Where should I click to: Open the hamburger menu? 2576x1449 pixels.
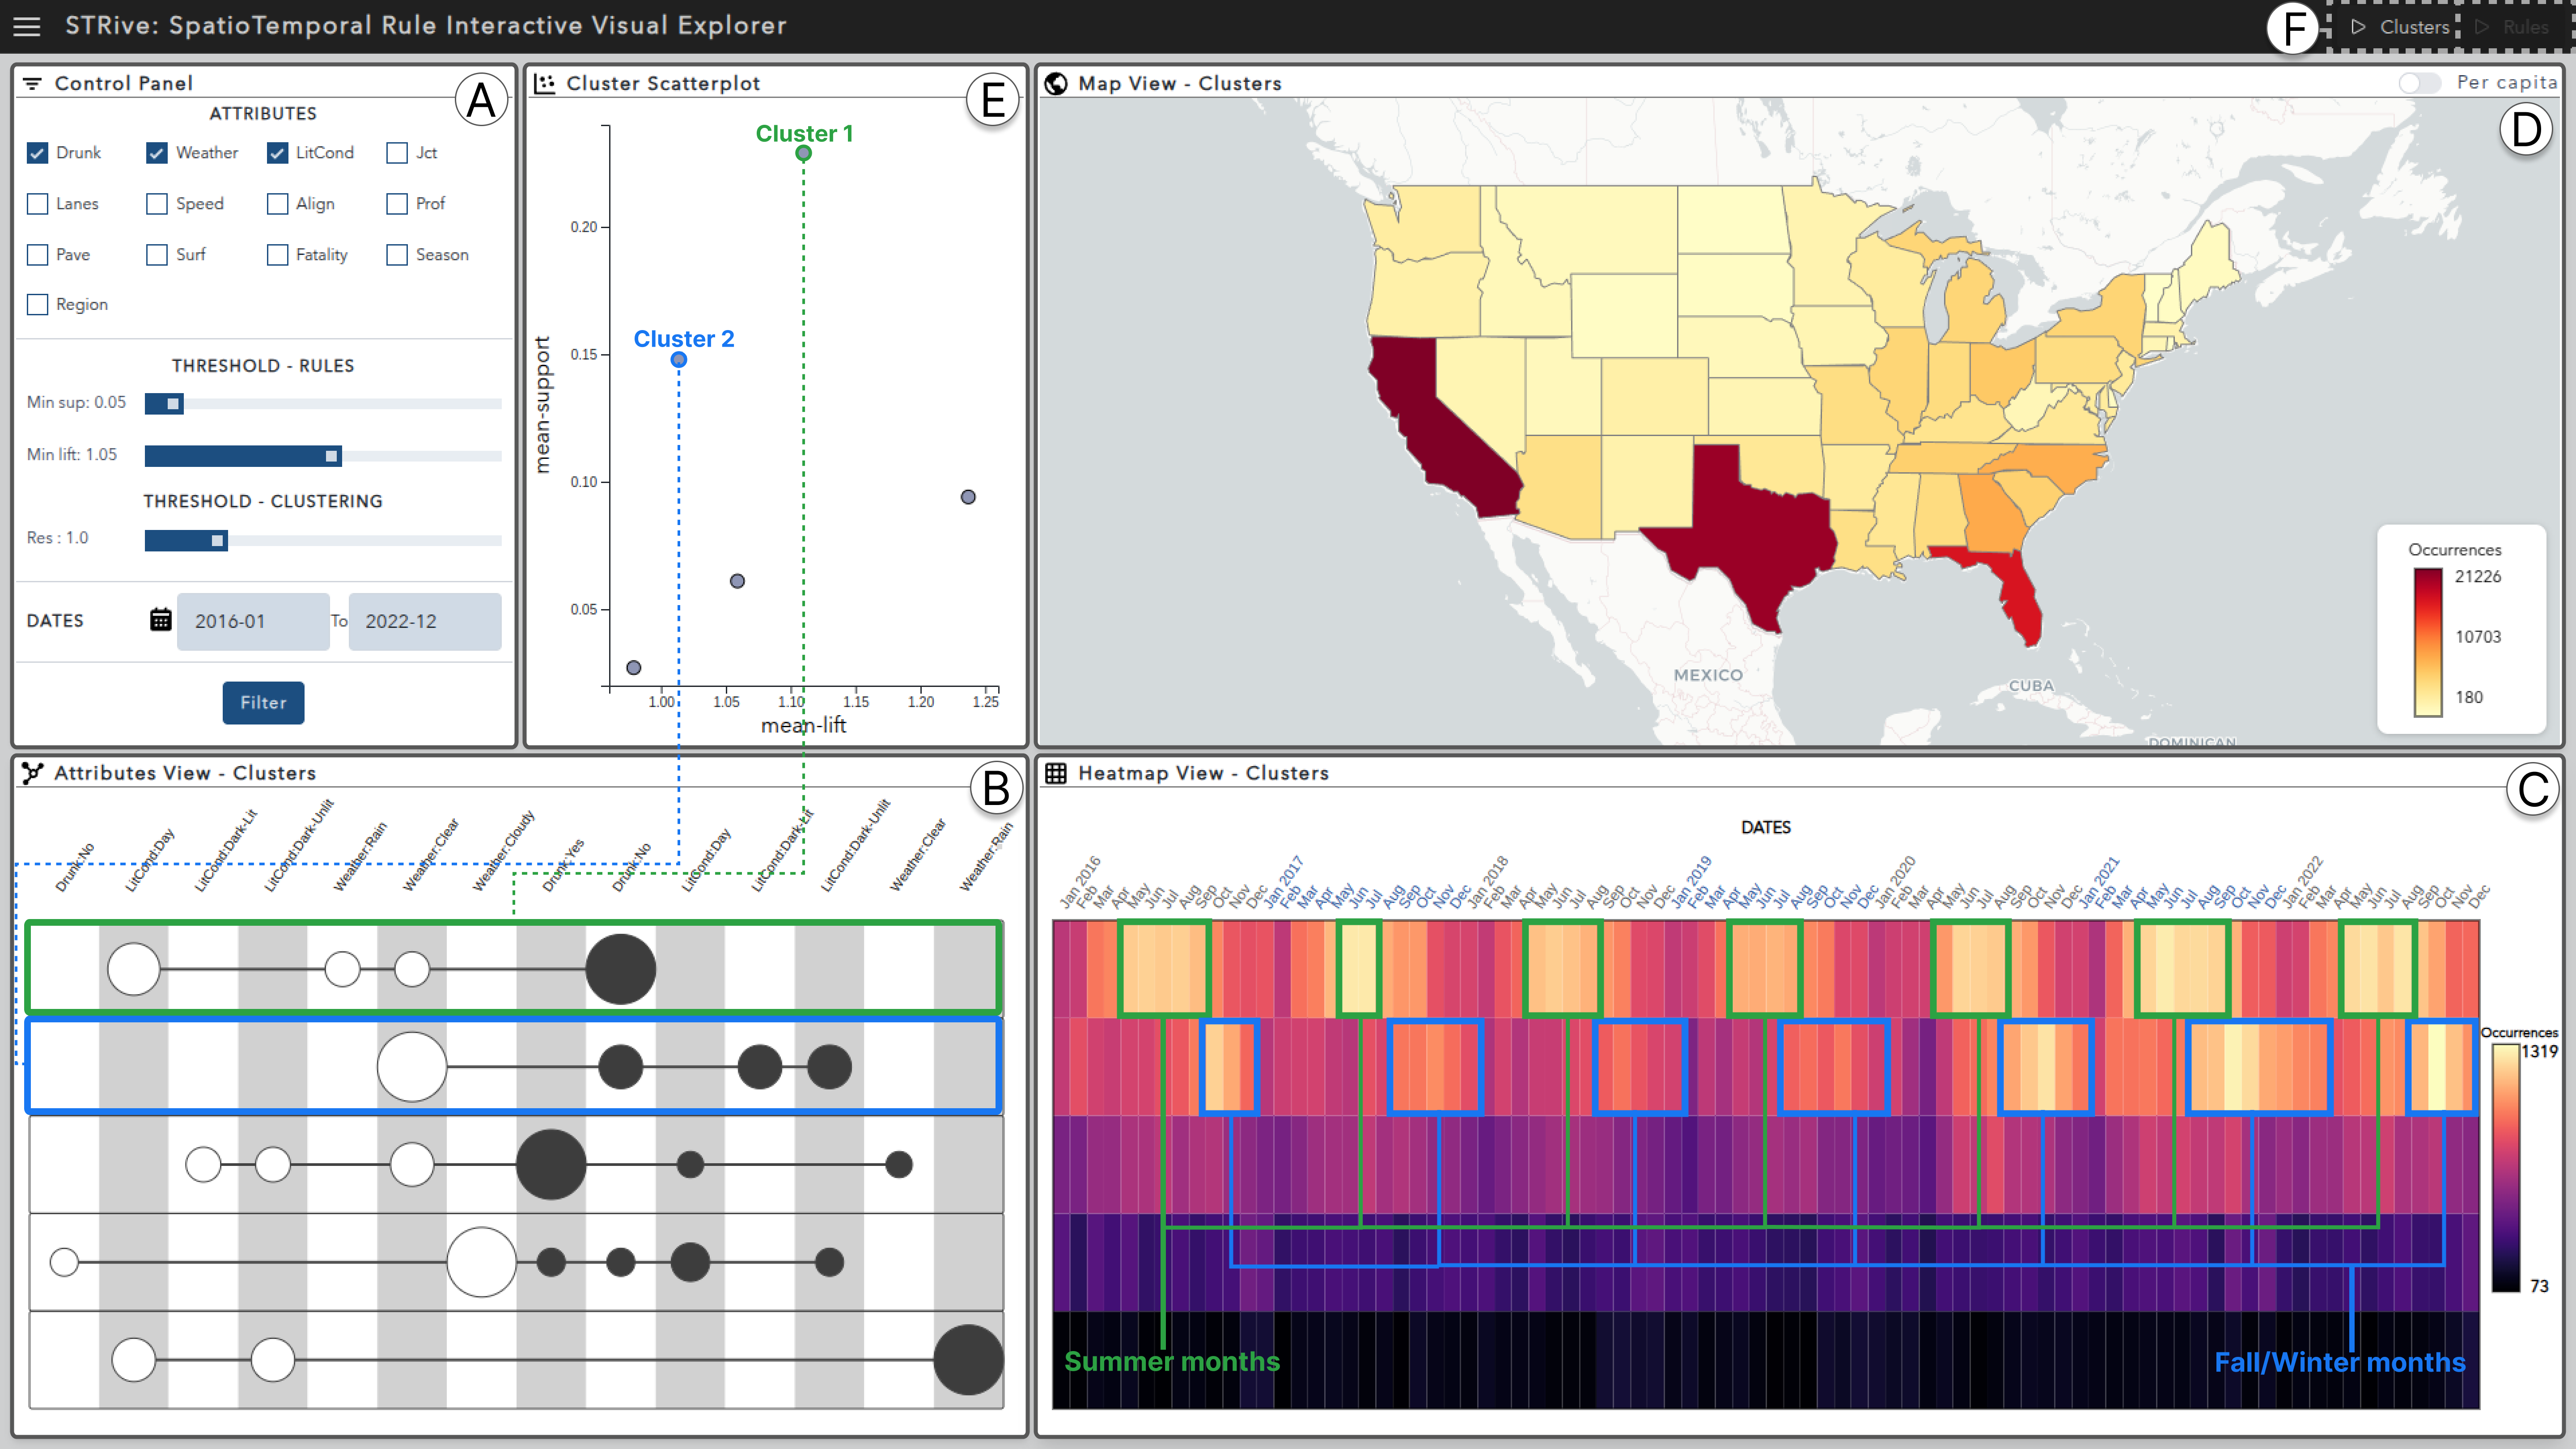(27, 26)
